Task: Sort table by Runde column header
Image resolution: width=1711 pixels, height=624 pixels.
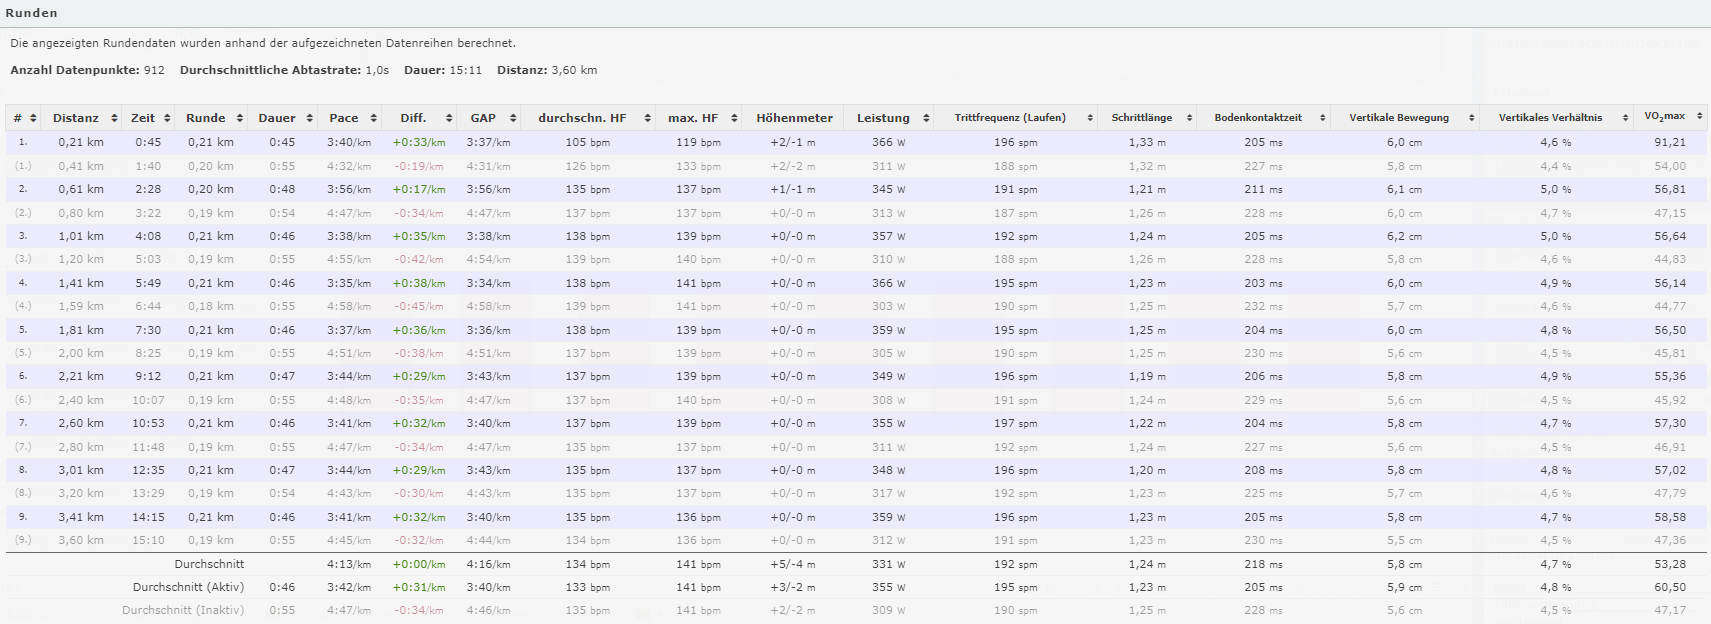Action: 206,118
